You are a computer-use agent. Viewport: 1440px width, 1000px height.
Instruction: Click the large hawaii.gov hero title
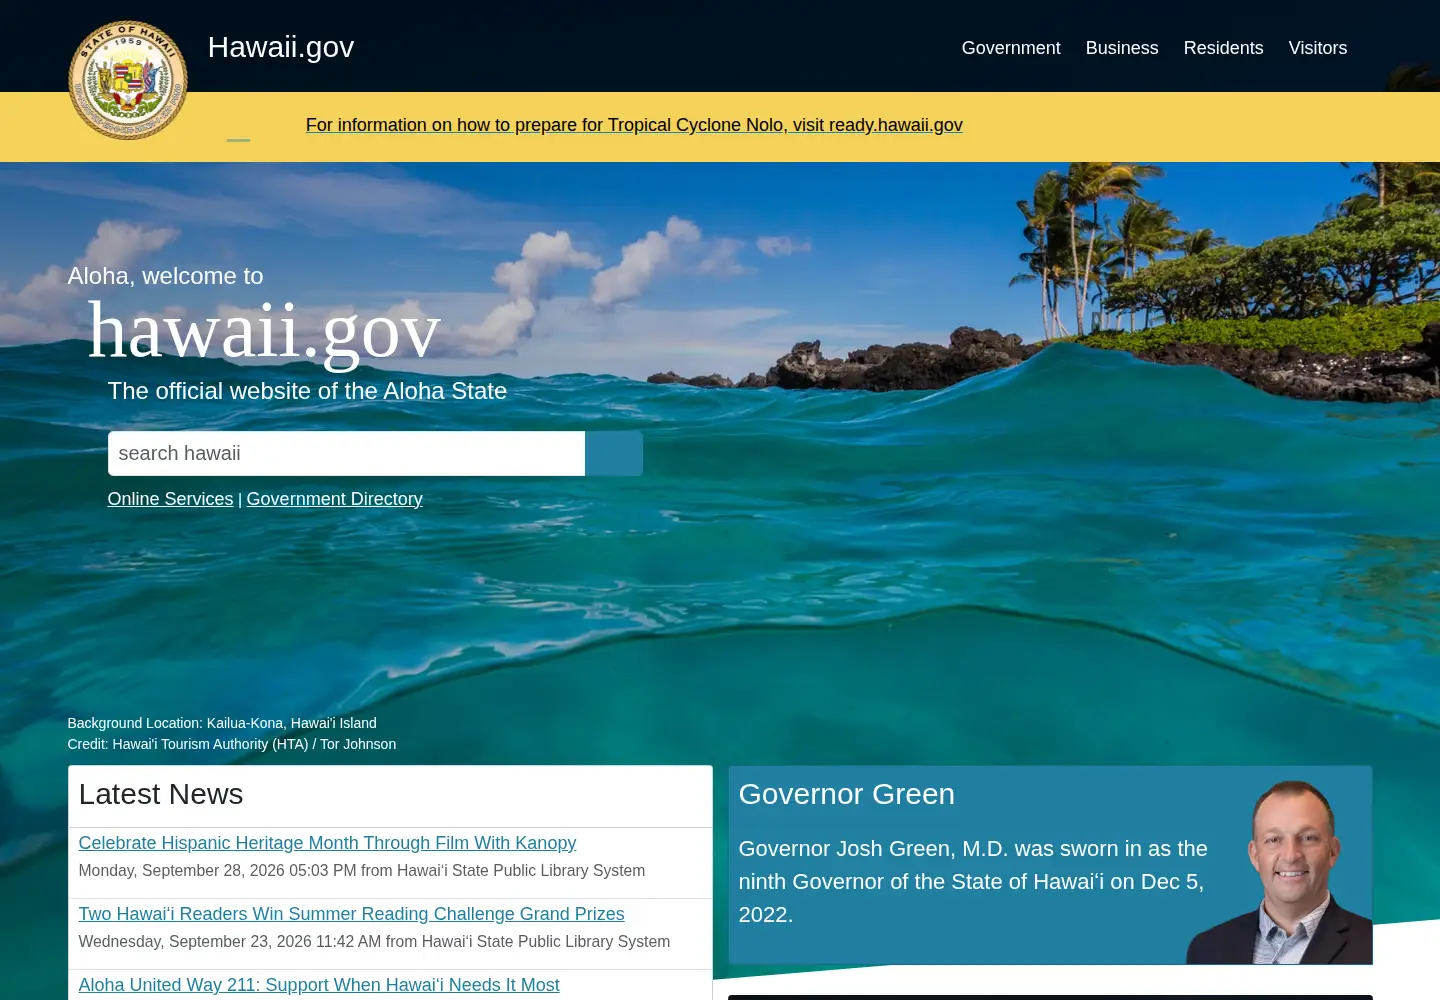(x=264, y=332)
